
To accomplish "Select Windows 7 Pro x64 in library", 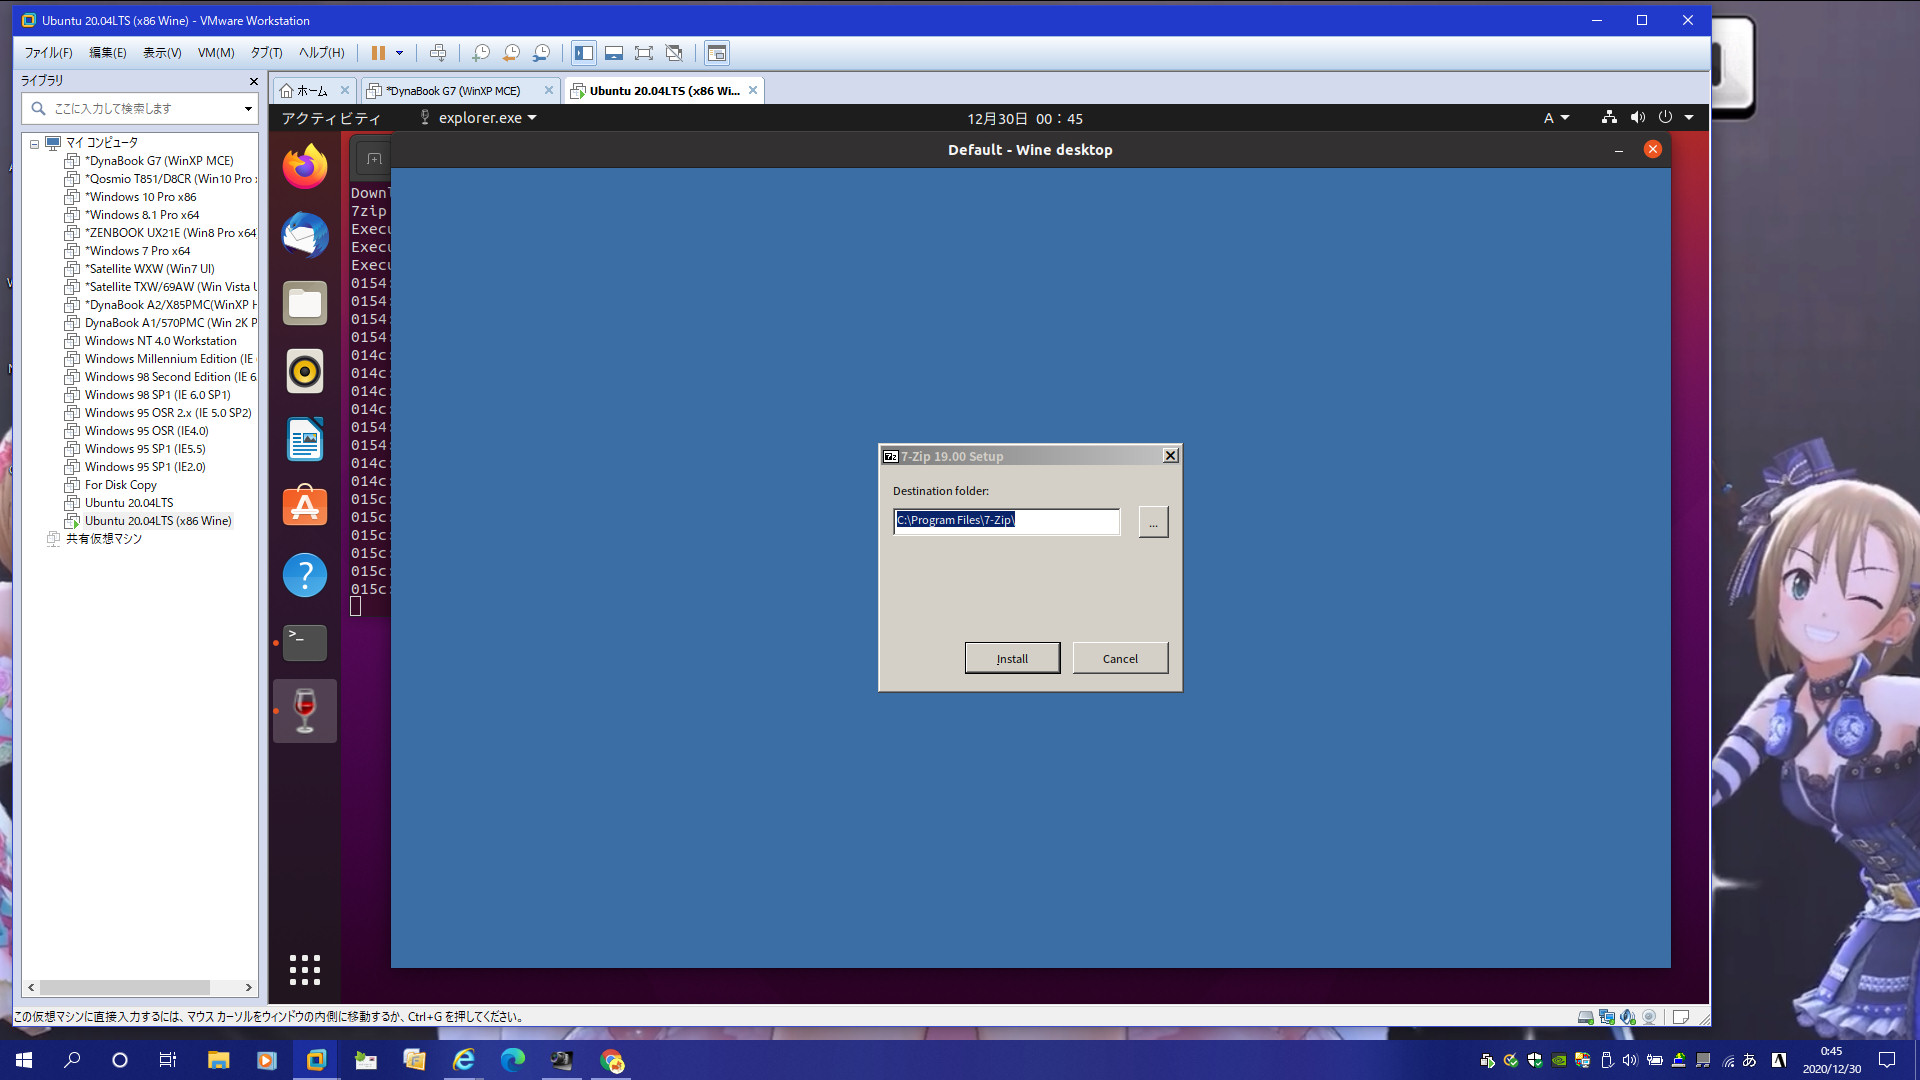I will pyautogui.click(x=137, y=251).
